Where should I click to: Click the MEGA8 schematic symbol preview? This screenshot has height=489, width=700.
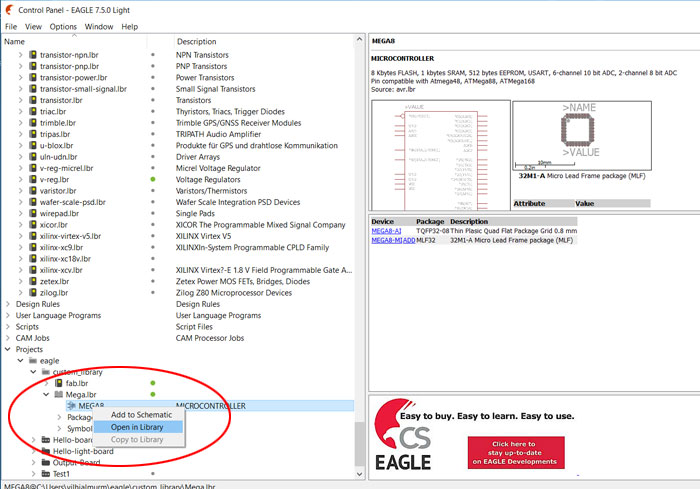(441, 155)
